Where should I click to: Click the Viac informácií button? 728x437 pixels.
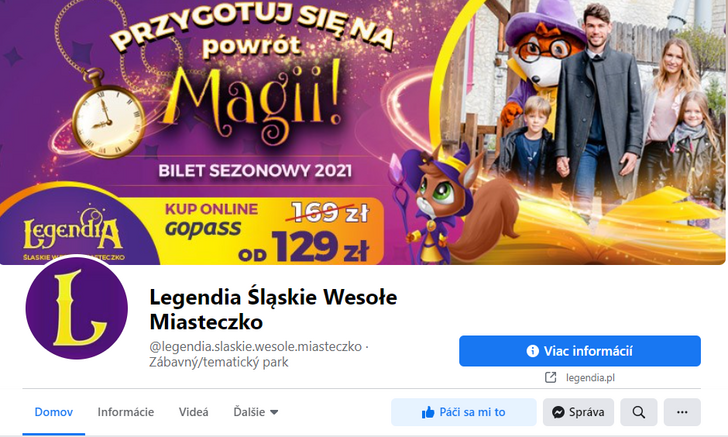pyautogui.click(x=580, y=351)
